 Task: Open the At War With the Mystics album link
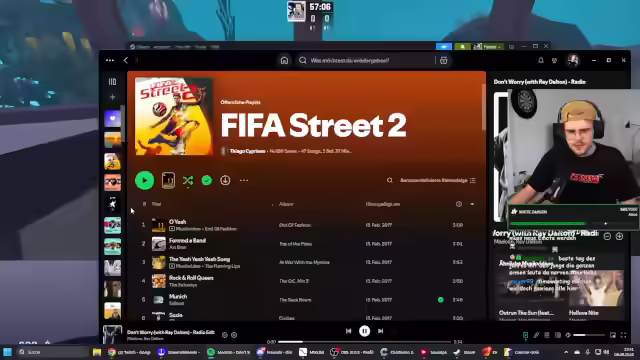(x=304, y=262)
